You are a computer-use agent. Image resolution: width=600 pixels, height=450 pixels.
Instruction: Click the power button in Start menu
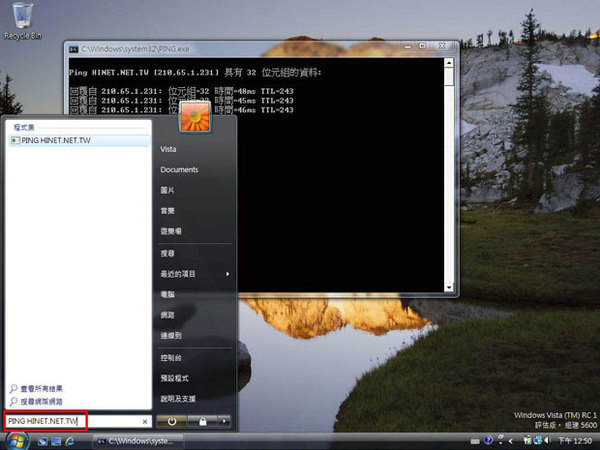(172, 421)
